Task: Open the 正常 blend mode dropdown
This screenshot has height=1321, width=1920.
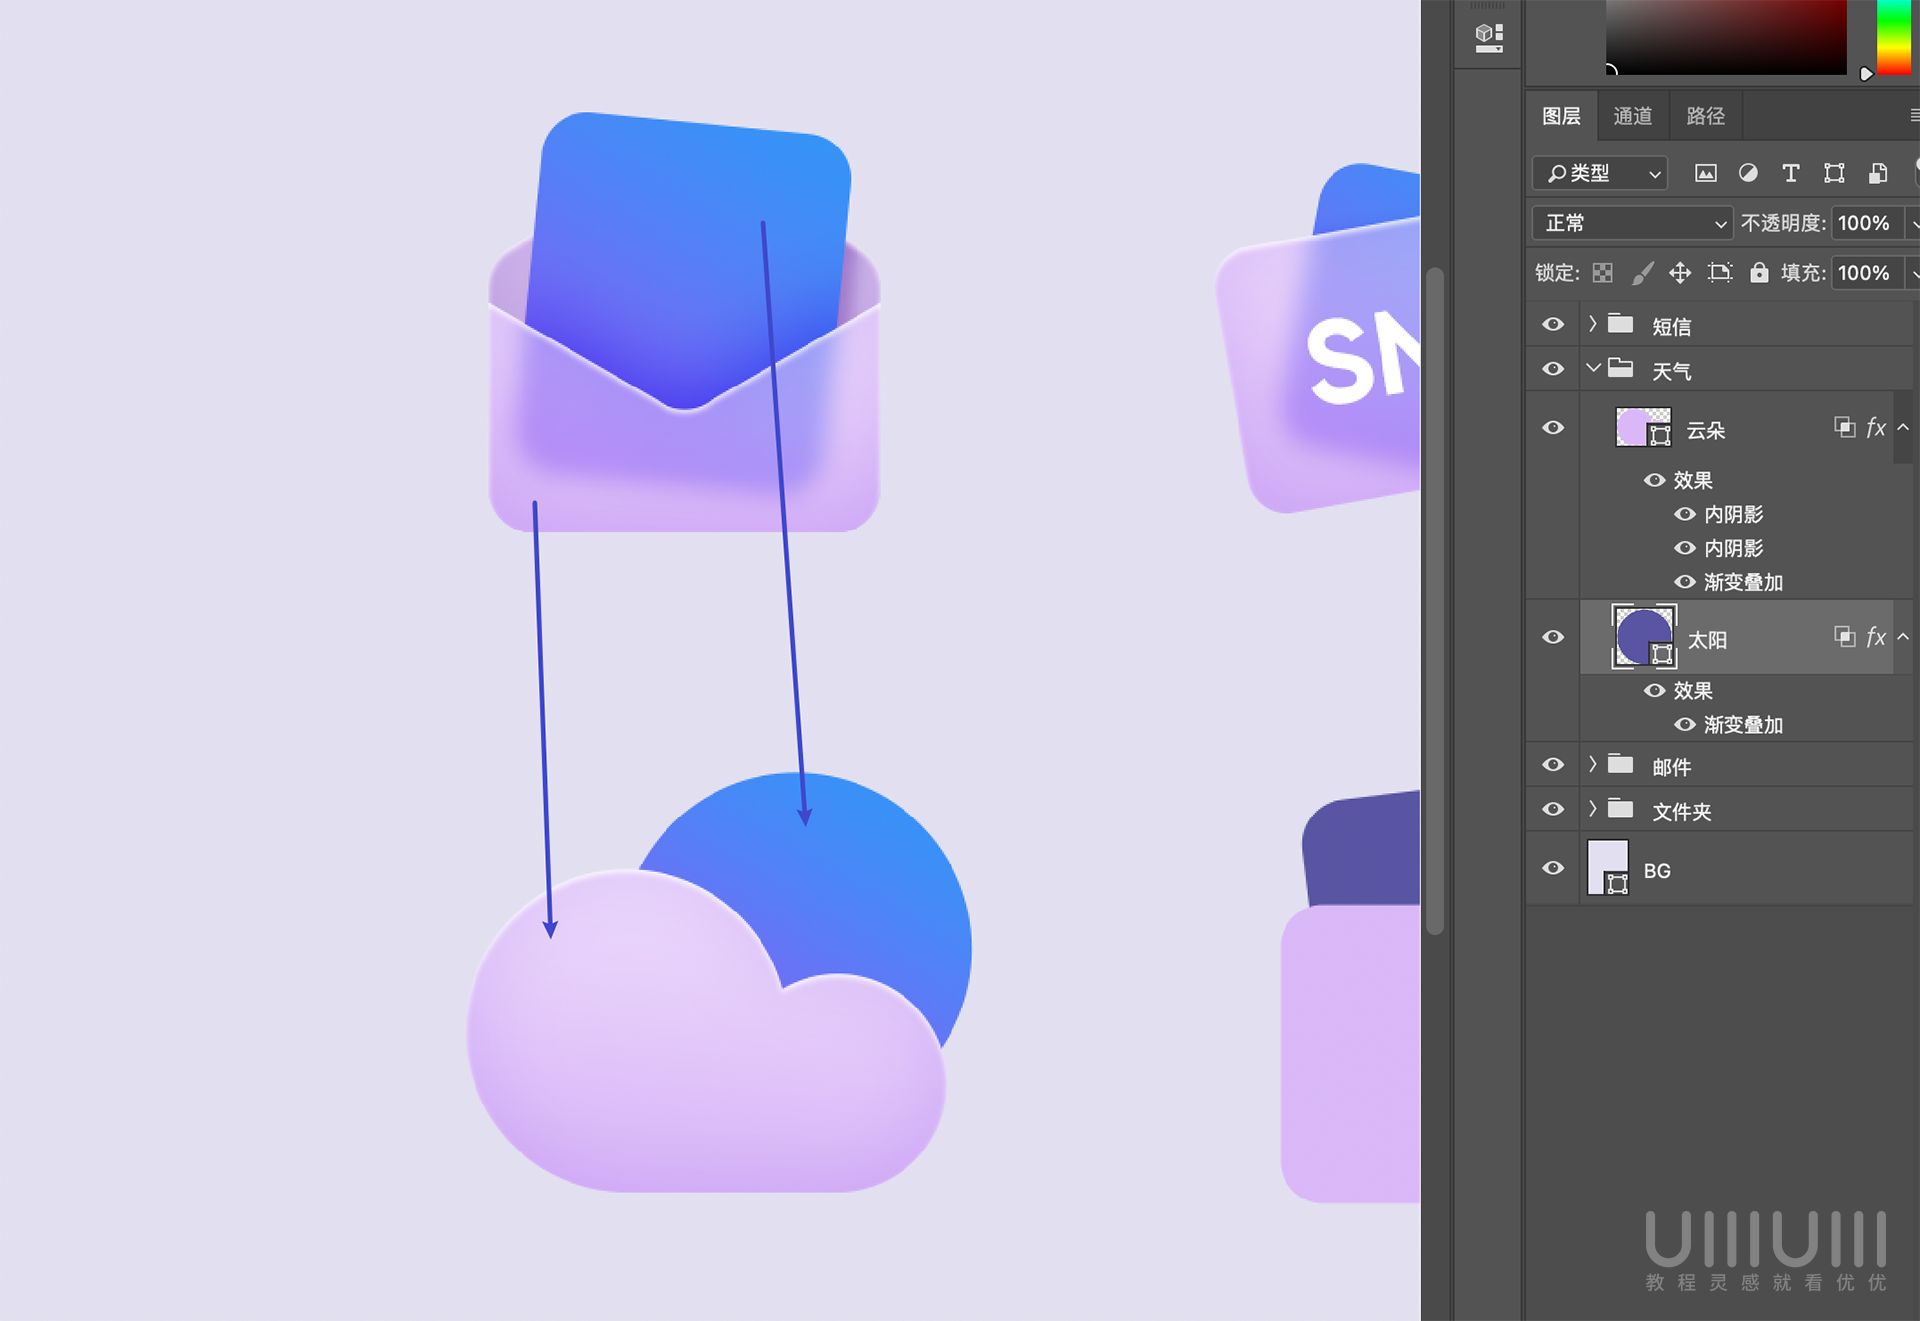Action: (1632, 223)
